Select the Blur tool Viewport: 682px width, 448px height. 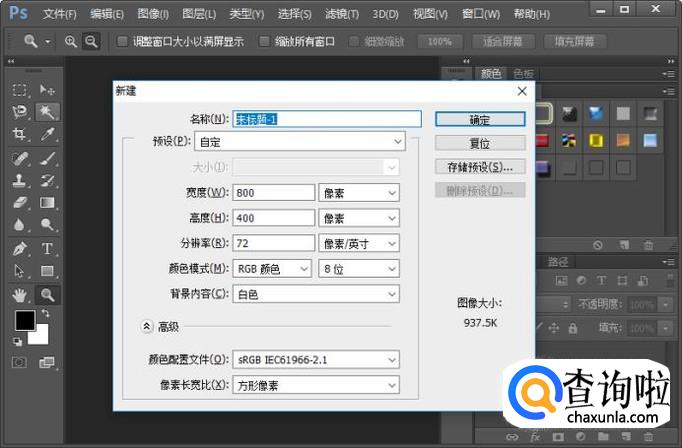(20, 224)
